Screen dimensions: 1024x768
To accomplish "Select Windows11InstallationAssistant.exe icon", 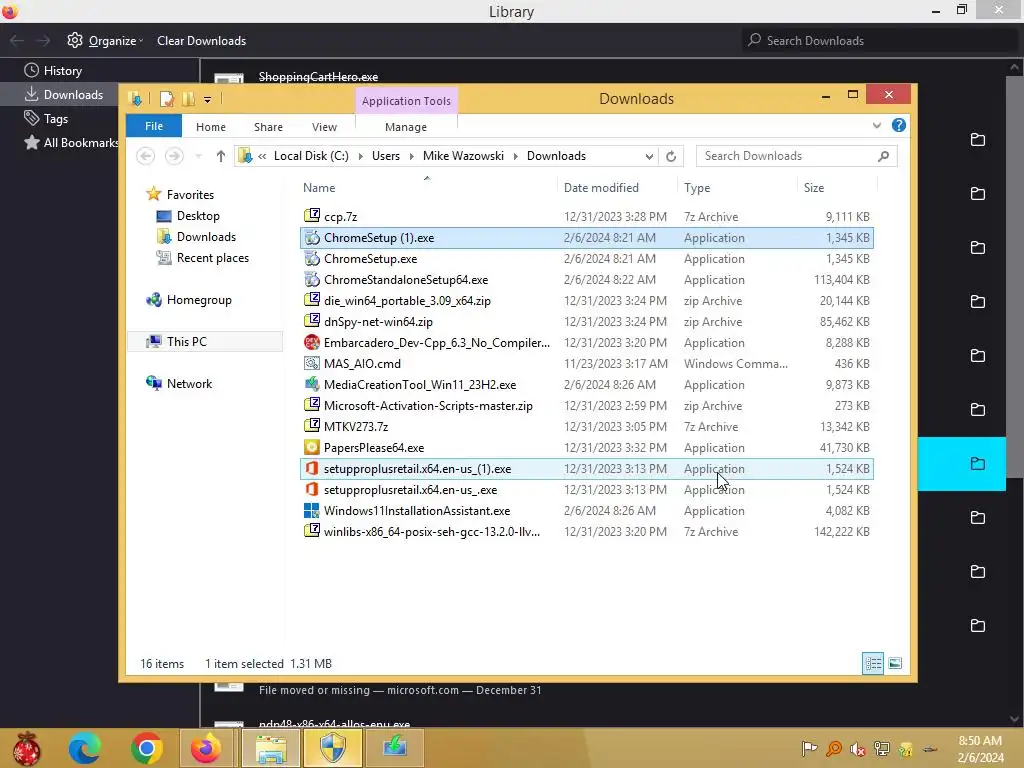I will click(x=312, y=511).
